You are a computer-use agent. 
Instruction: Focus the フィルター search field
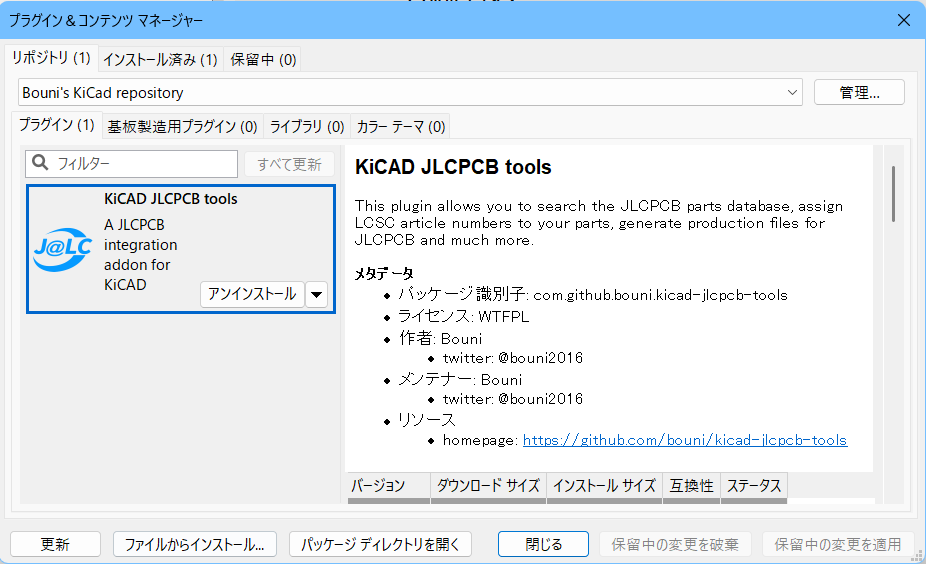(x=132, y=164)
